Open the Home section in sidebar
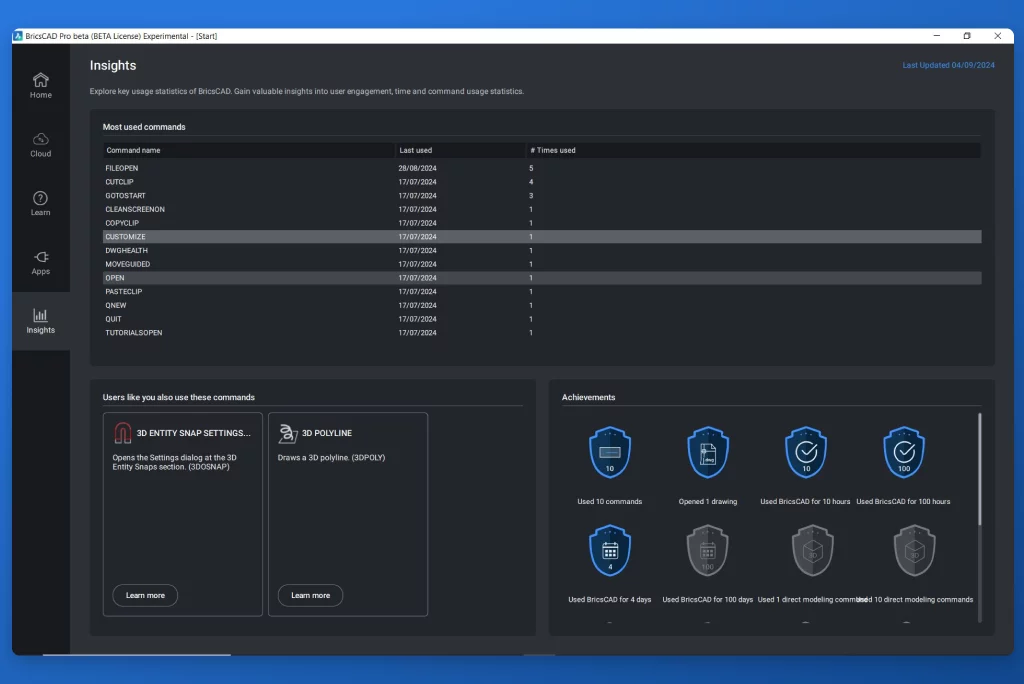Image resolution: width=1024 pixels, height=684 pixels. [x=40, y=86]
